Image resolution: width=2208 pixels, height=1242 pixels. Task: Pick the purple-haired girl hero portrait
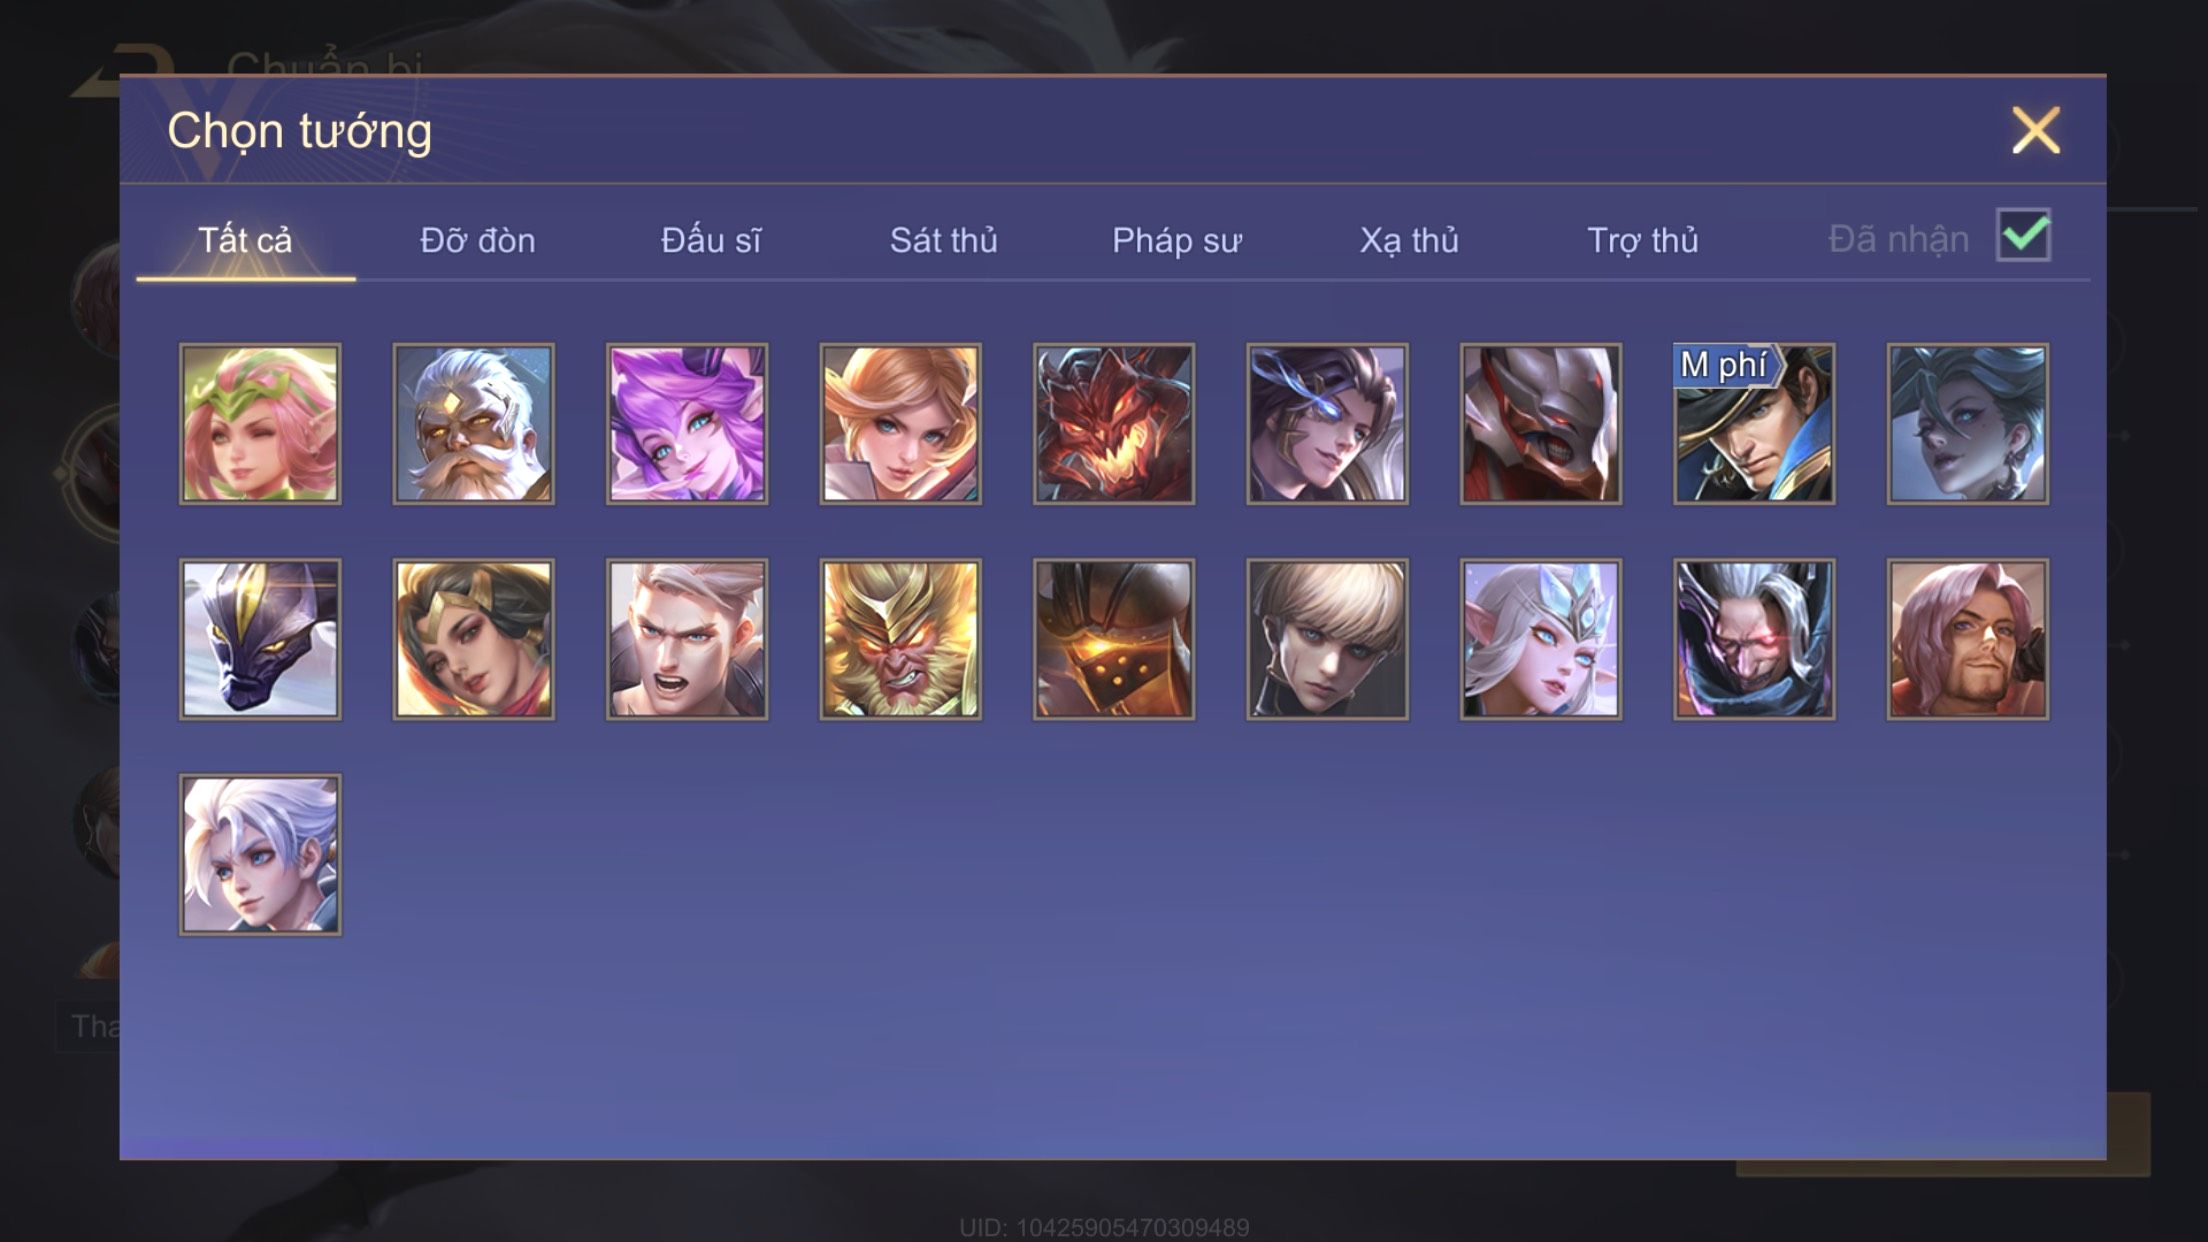687,424
